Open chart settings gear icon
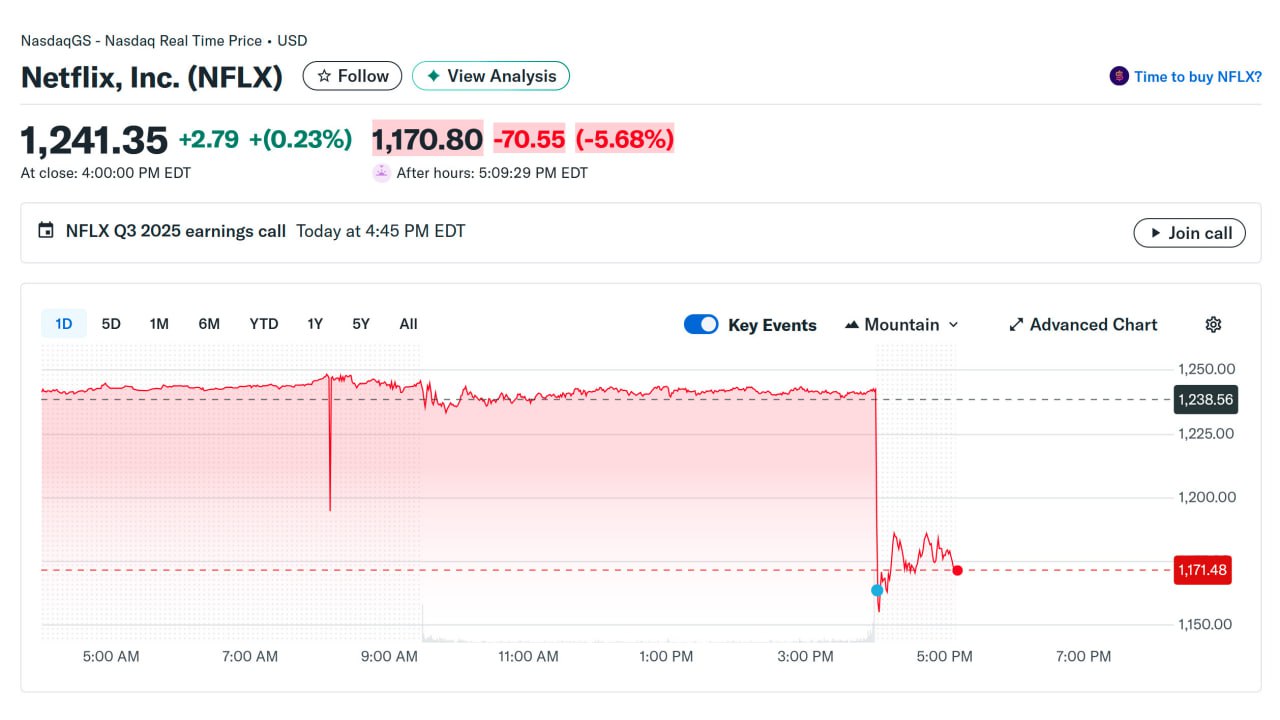1280x720 pixels. point(1213,324)
